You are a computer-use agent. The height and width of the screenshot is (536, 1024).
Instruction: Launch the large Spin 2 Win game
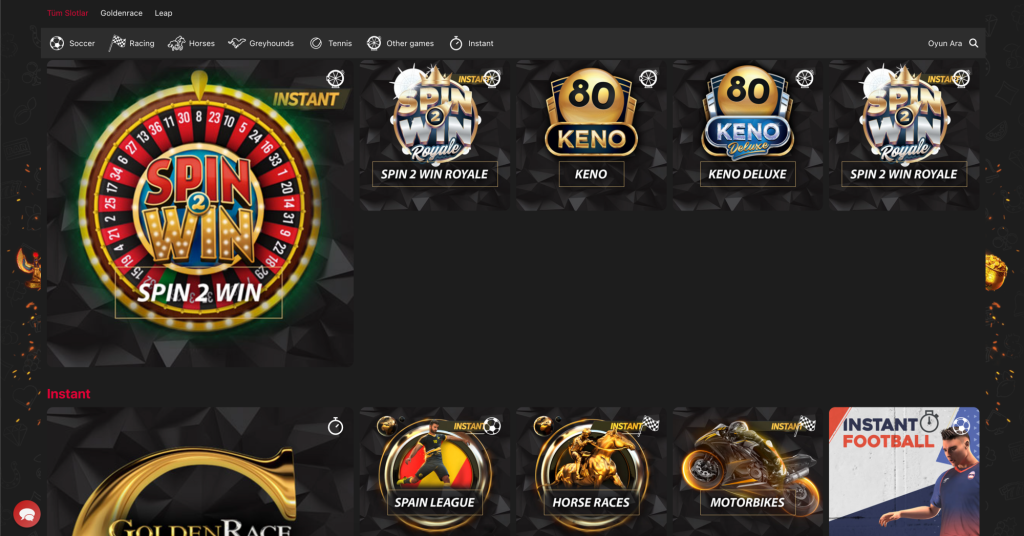click(200, 213)
